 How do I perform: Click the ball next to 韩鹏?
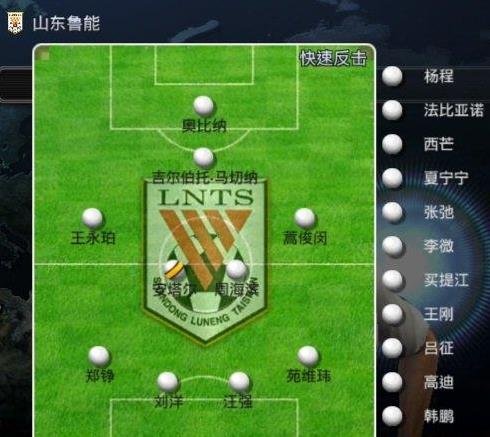click(x=392, y=416)
